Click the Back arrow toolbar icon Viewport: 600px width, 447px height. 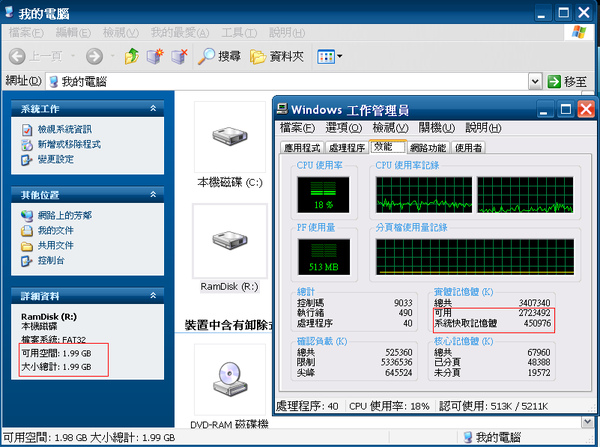pyautogui.click(x=17, y=57)
